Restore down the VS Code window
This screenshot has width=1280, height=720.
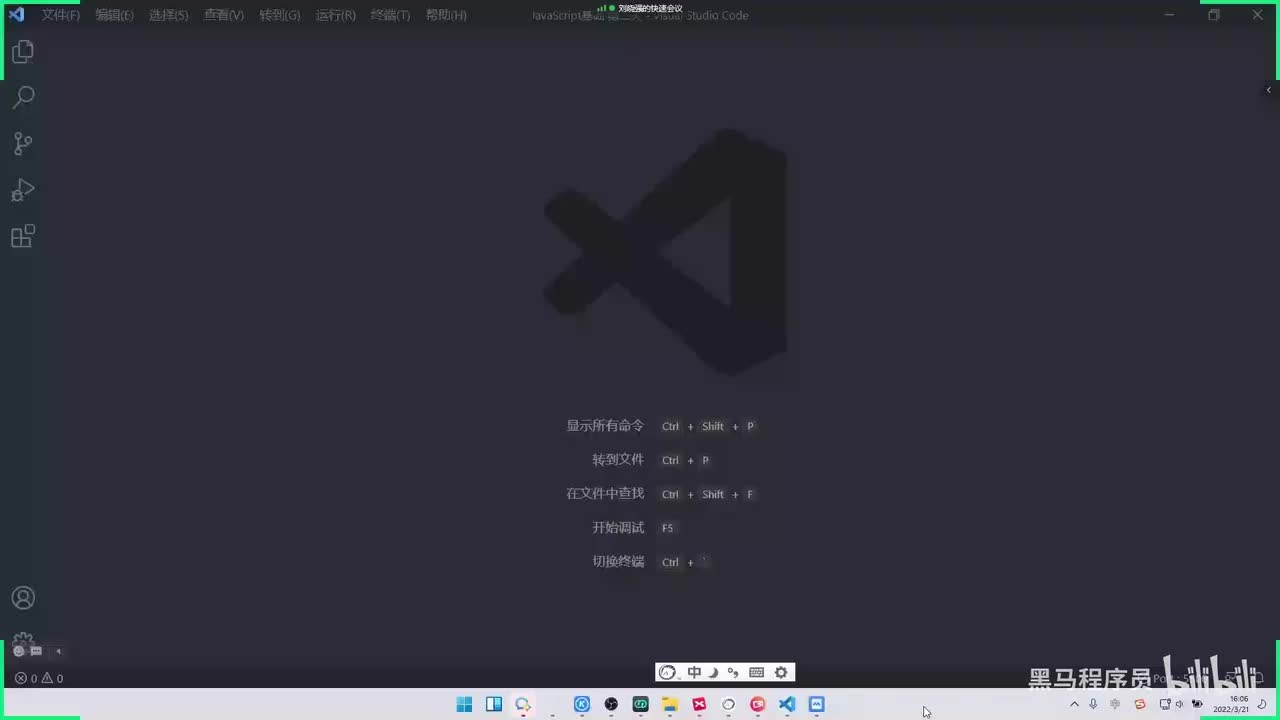pos(1214,15)
